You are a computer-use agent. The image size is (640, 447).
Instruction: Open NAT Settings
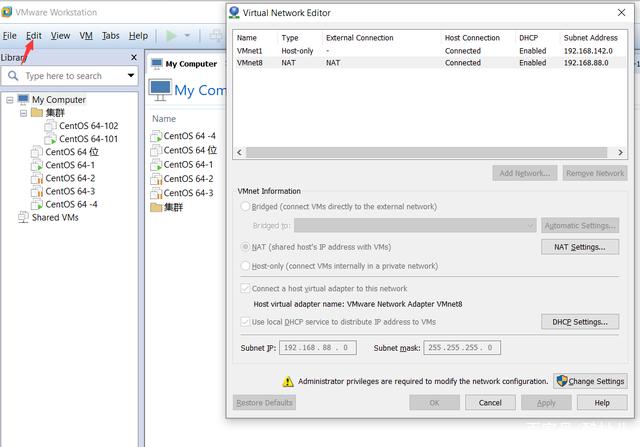click(x=580, y=247)
